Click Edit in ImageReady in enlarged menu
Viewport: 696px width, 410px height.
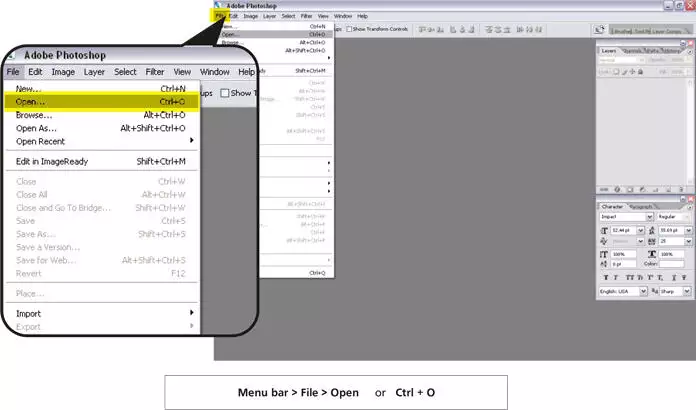(x=102, y=162)
